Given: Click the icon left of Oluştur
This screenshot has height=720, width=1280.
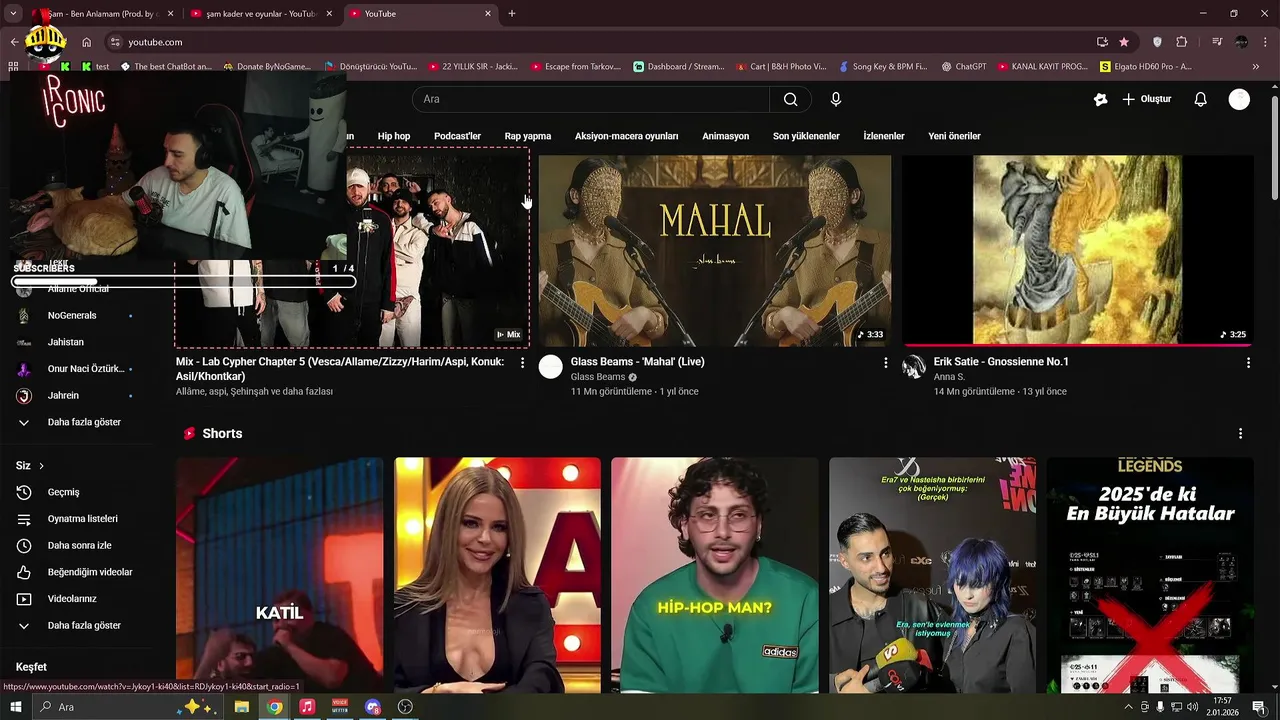Looking at the screenshot, I should point(1101,99).
